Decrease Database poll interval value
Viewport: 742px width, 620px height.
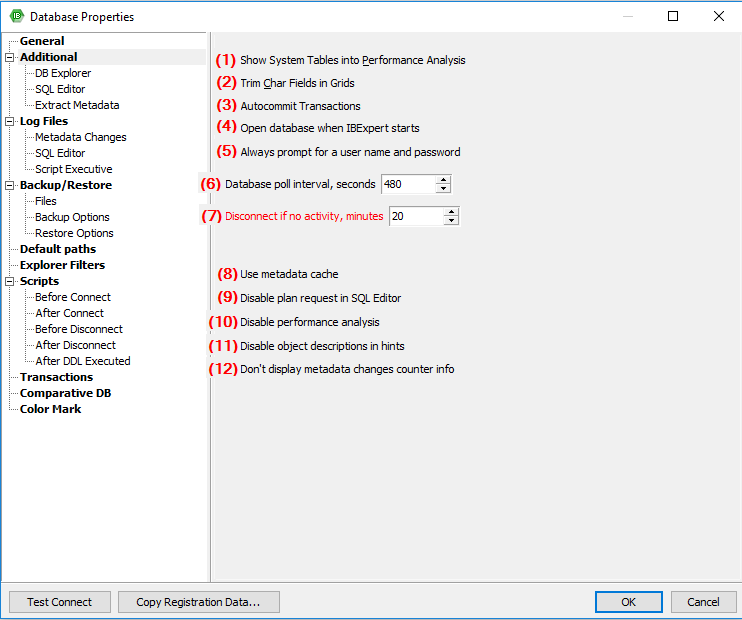pyautogui.click(x=443, y=188)
